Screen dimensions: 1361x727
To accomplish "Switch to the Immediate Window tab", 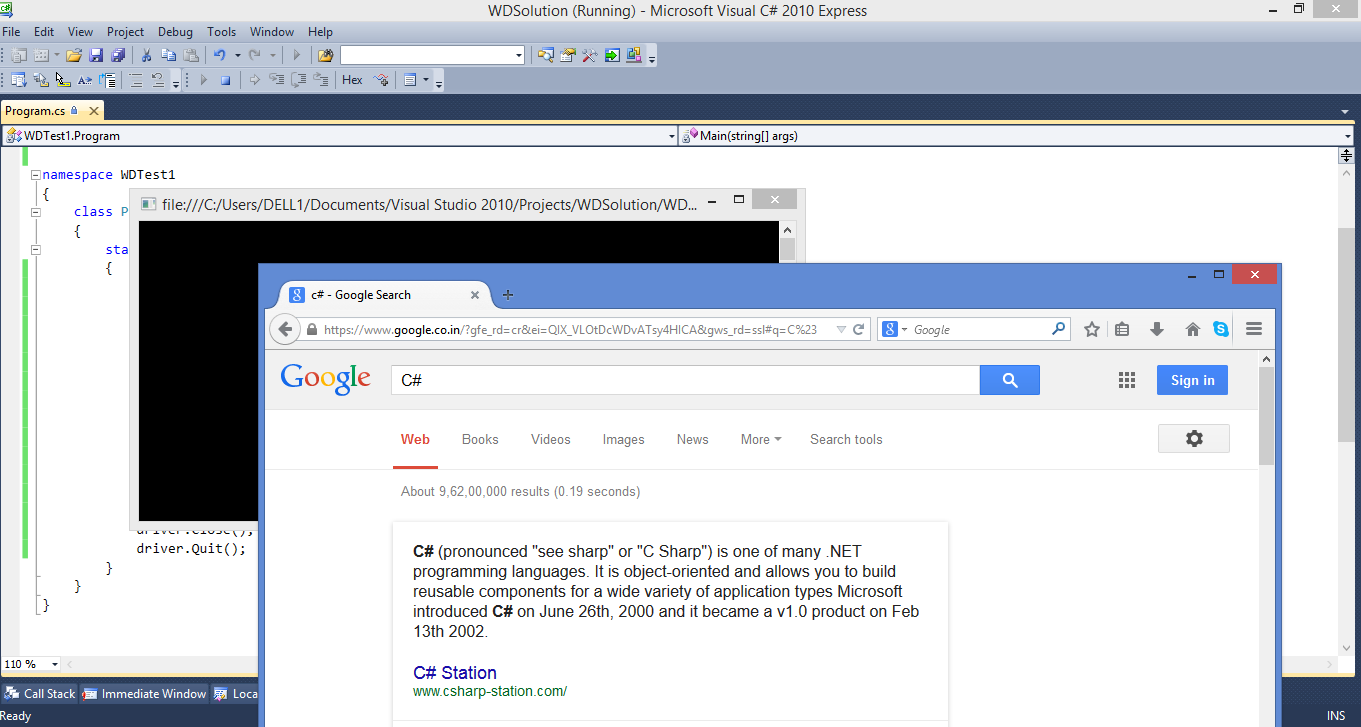I will 144,693.
